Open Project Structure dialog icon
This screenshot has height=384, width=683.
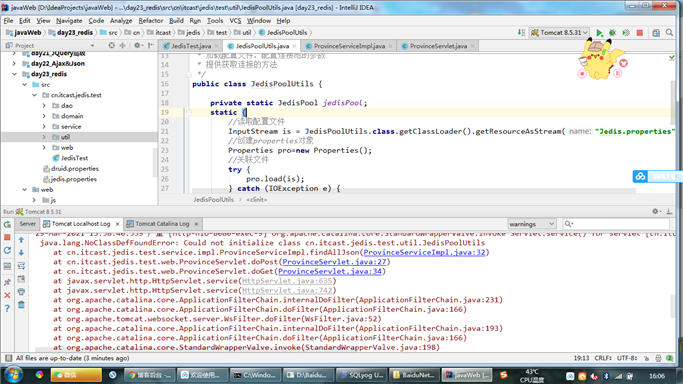(656, 33)
